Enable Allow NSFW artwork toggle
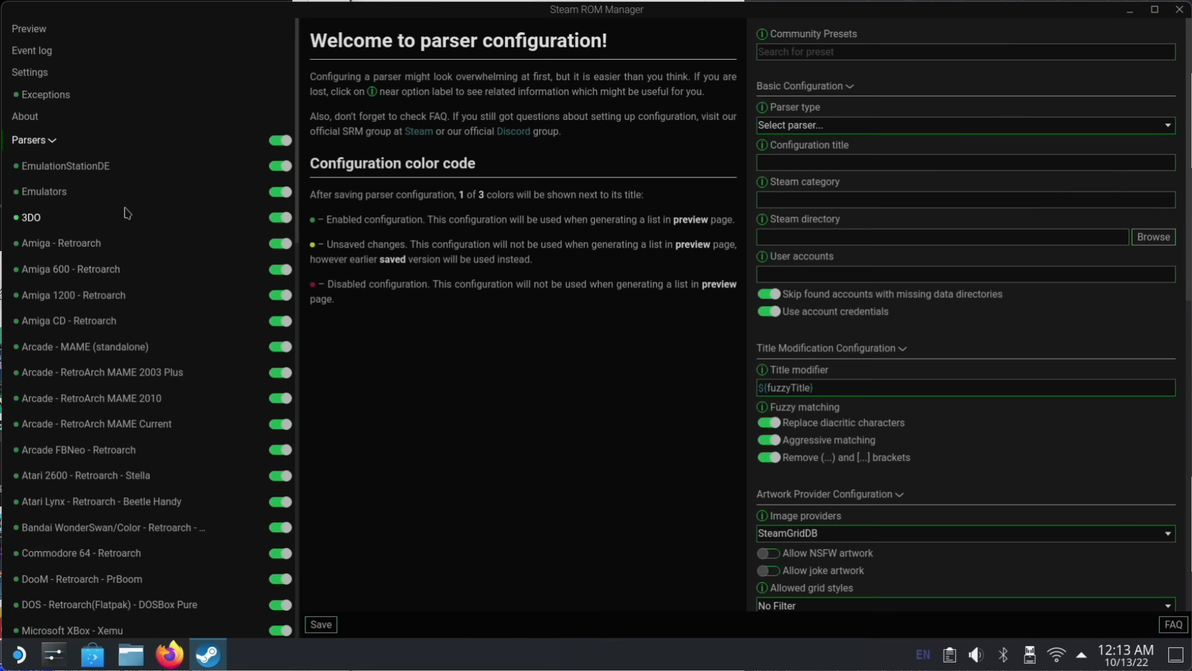The height and width of the screenshot is (671, 1192). coord(768,553)
